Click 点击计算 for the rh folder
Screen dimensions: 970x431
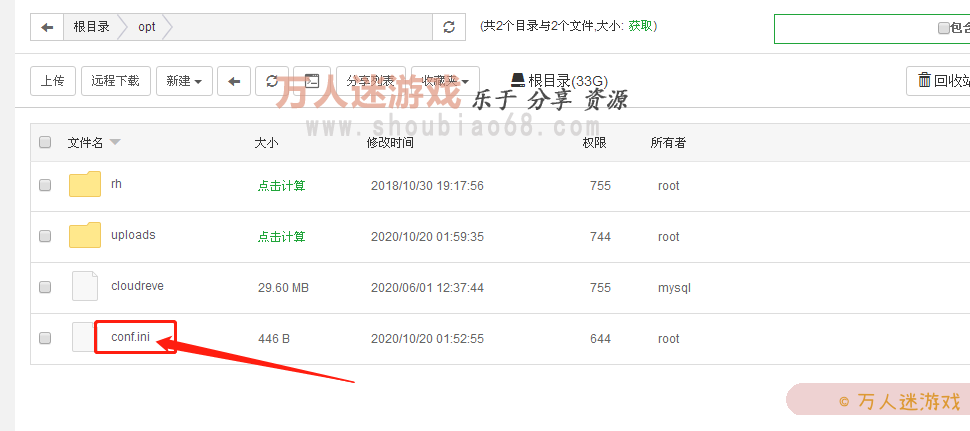[281, 186]
